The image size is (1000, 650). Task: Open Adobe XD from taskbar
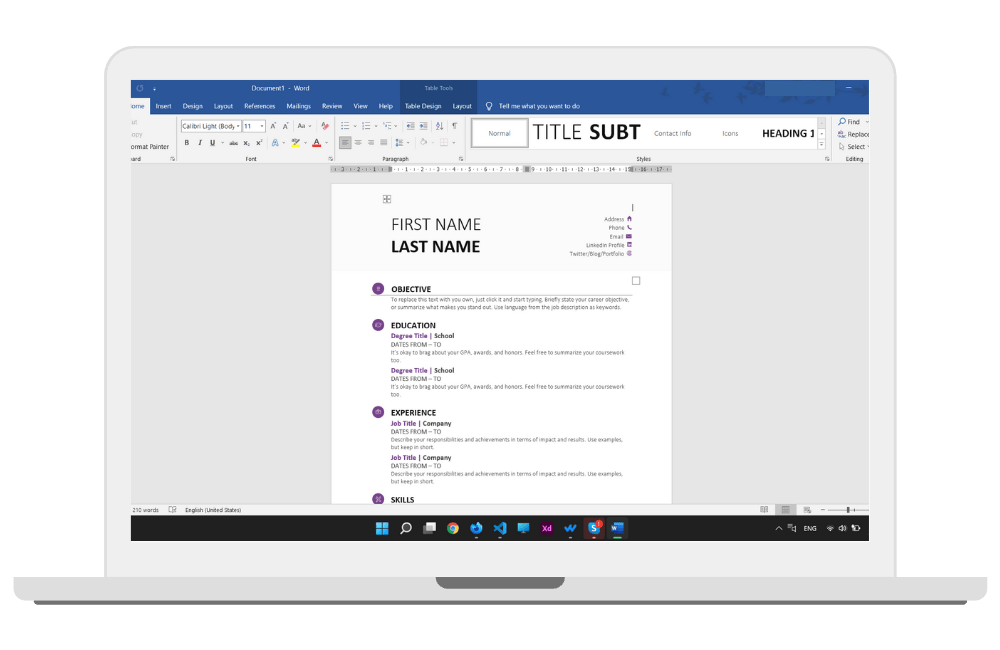pyautogui.click(x=547, y=528)
